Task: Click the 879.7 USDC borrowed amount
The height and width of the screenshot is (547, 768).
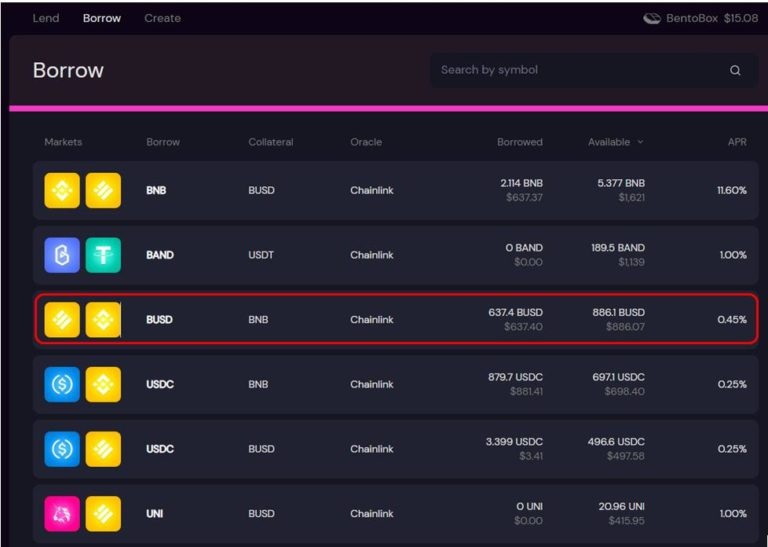Action: (x=515, y=377)
